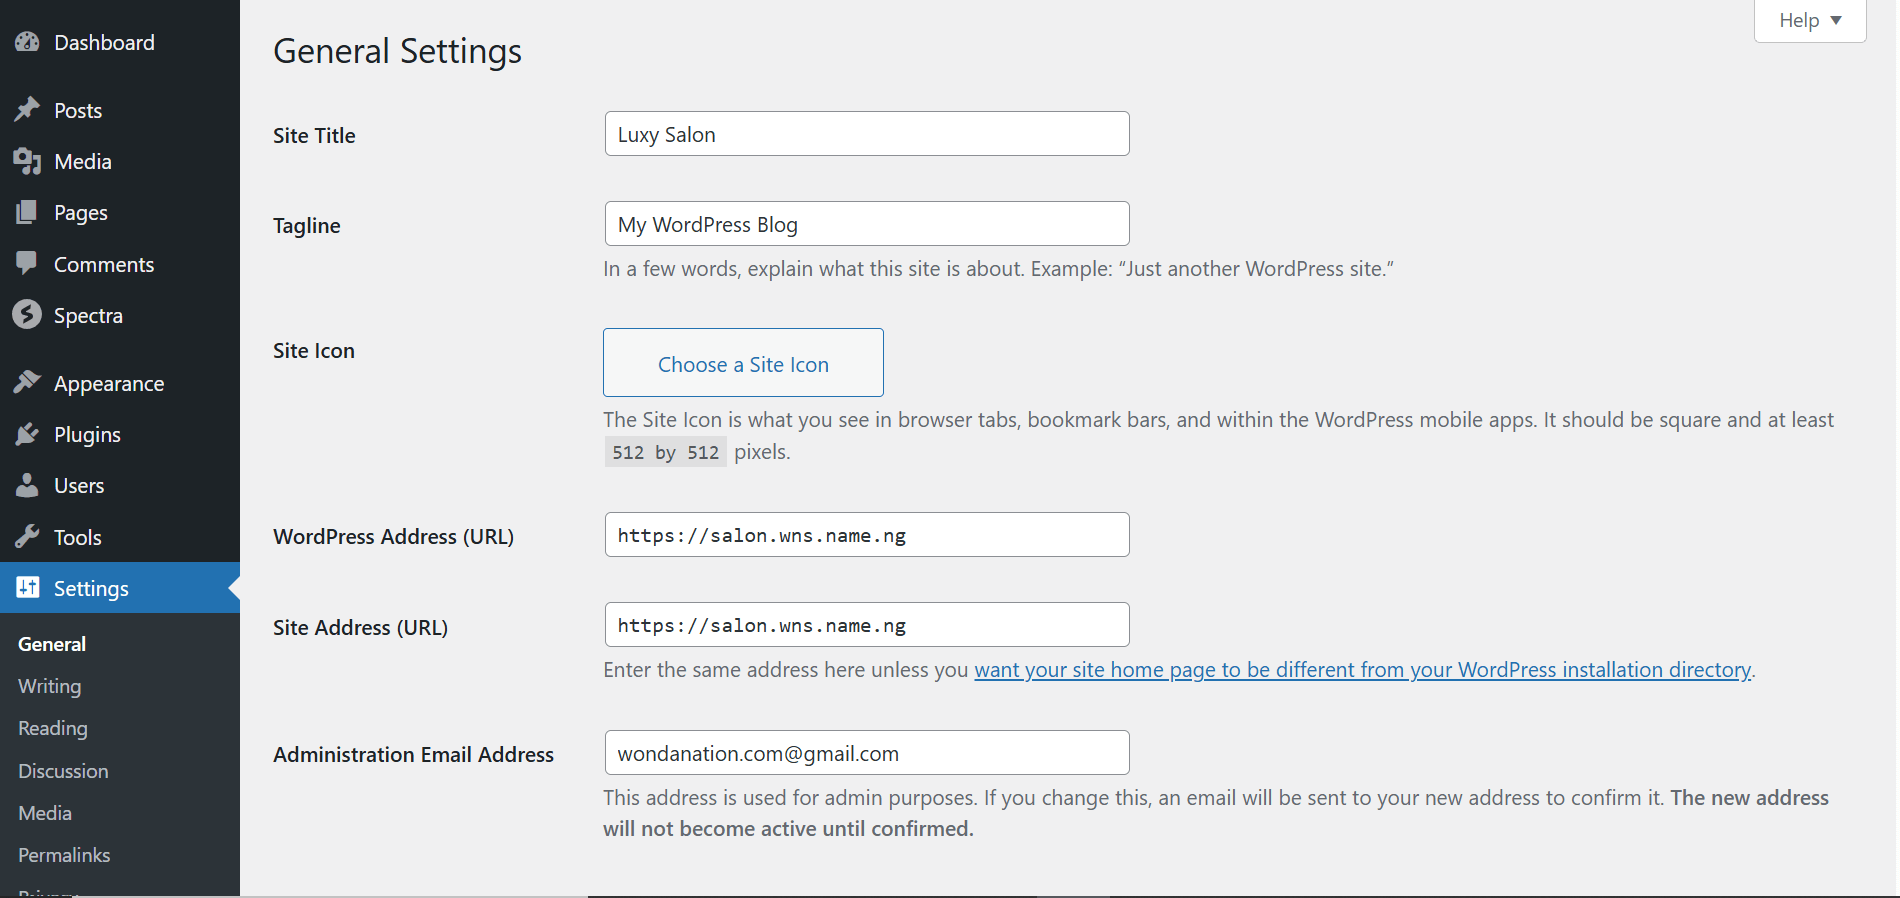1900x898 pixels.
Task: Open Reading settings submenu
Action: (53, 728)
